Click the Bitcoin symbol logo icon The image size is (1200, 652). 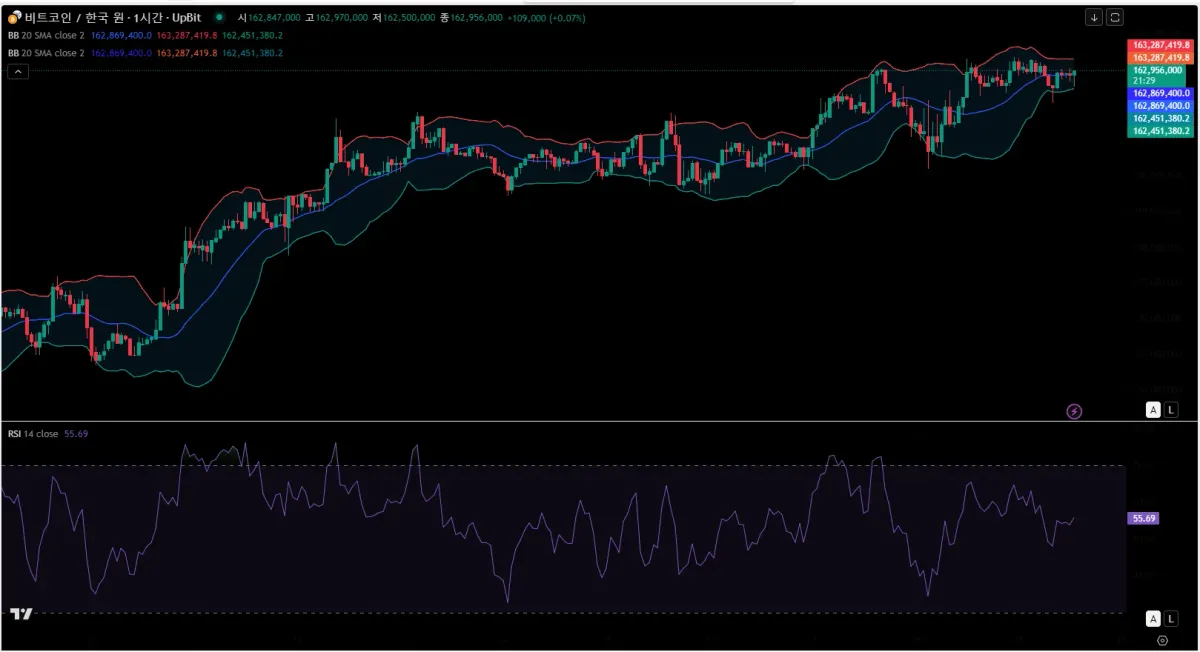pyautogui.click(x=14, y=18)
